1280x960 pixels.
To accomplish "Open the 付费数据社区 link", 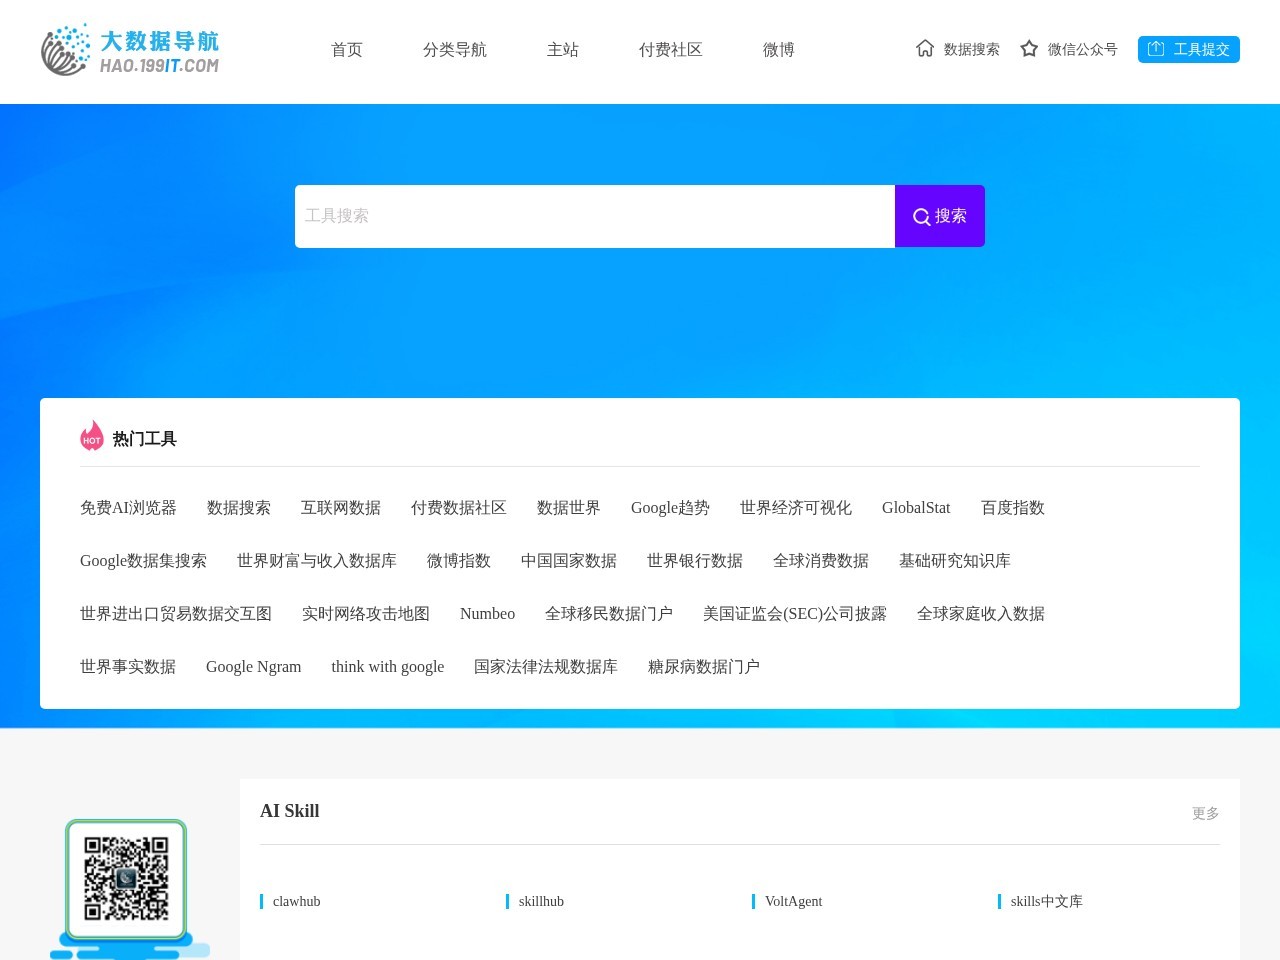I will click(x=459, y=508).
